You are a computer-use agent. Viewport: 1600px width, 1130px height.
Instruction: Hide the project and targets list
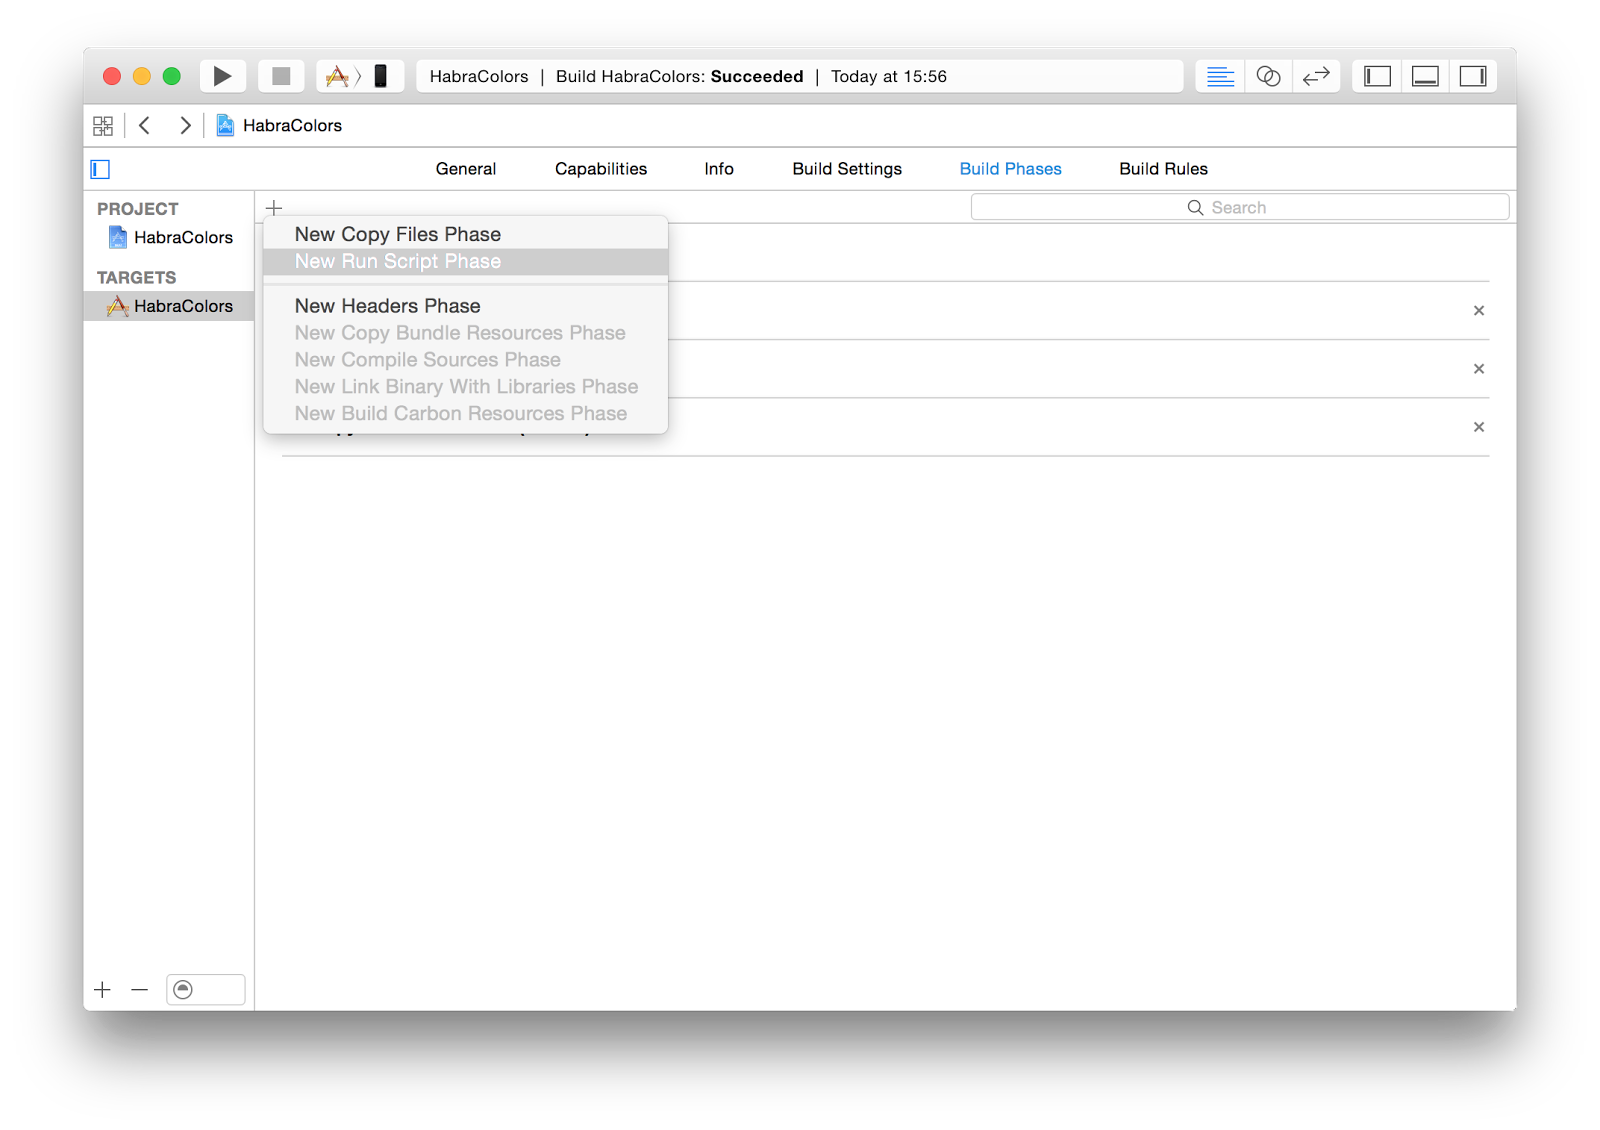(100, 169)
